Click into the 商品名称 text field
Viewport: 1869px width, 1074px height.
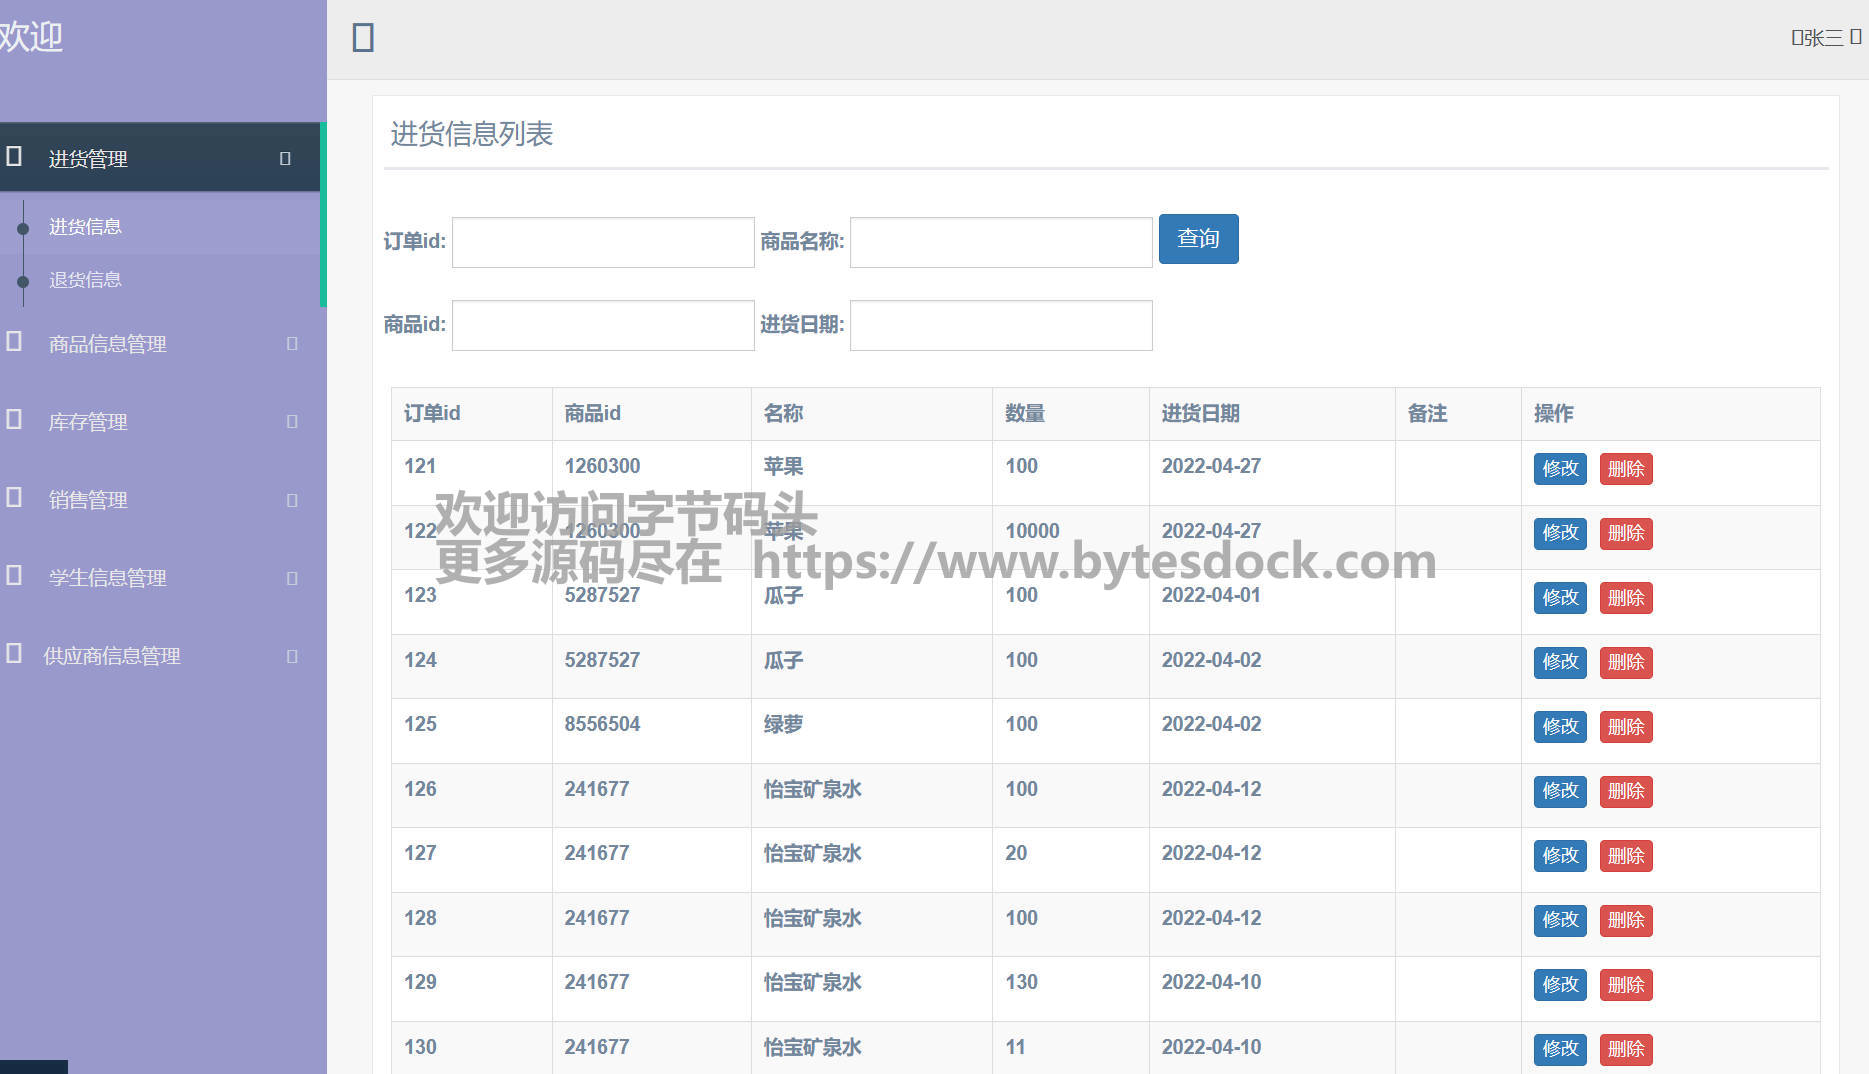[x=1000, y=242]
